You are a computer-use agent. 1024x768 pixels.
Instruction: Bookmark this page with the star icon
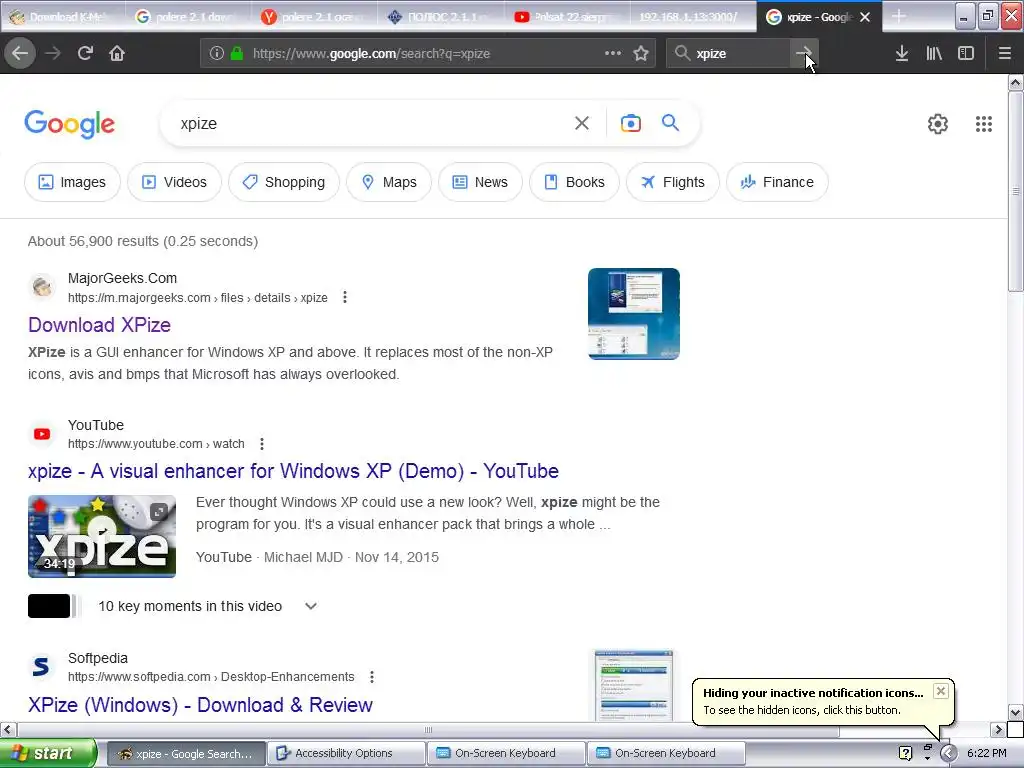pyautogui.click(x=641, y=53)
